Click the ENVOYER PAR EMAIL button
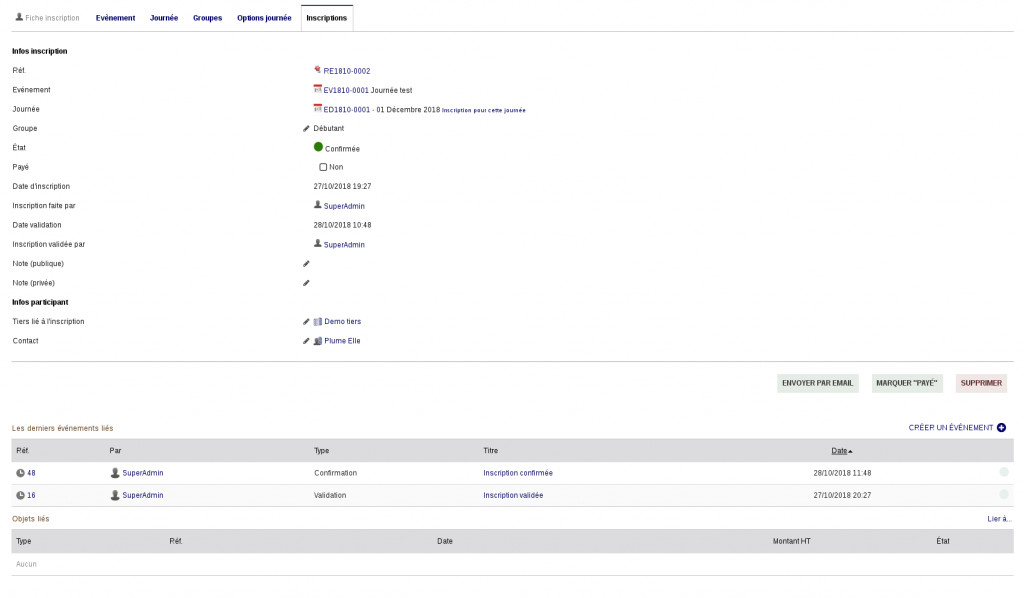 pyautogui.click(x=818, y=383)
